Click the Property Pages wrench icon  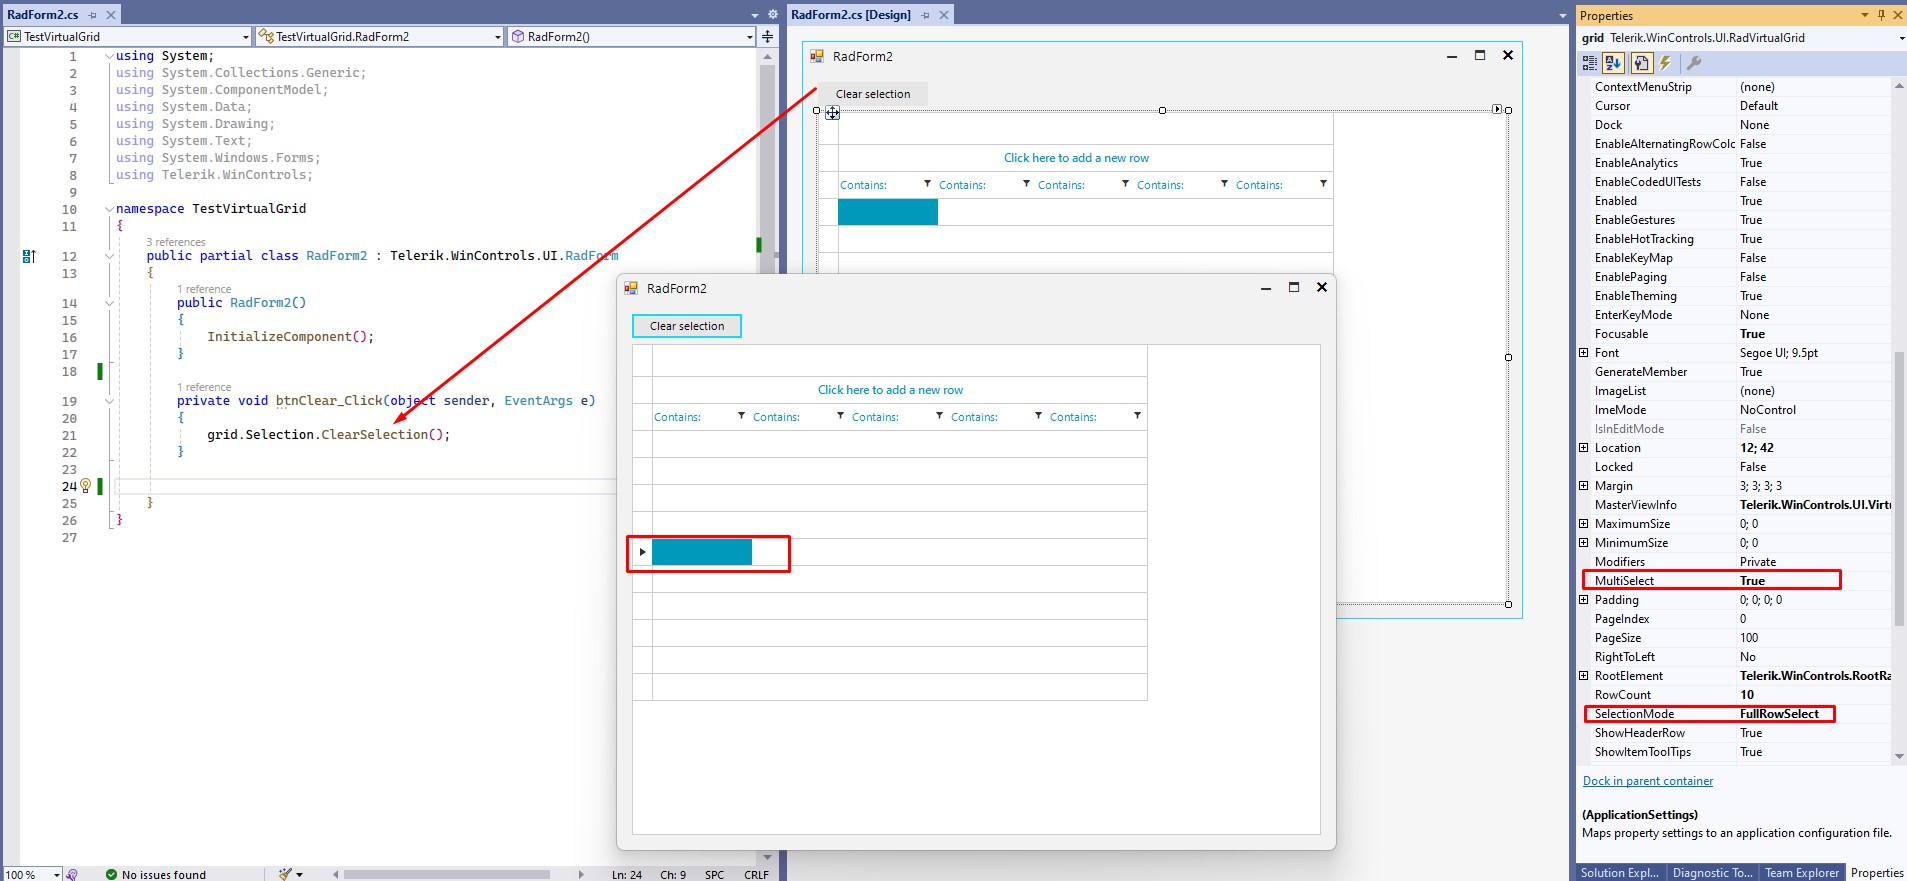click(x=1694, y=63)
